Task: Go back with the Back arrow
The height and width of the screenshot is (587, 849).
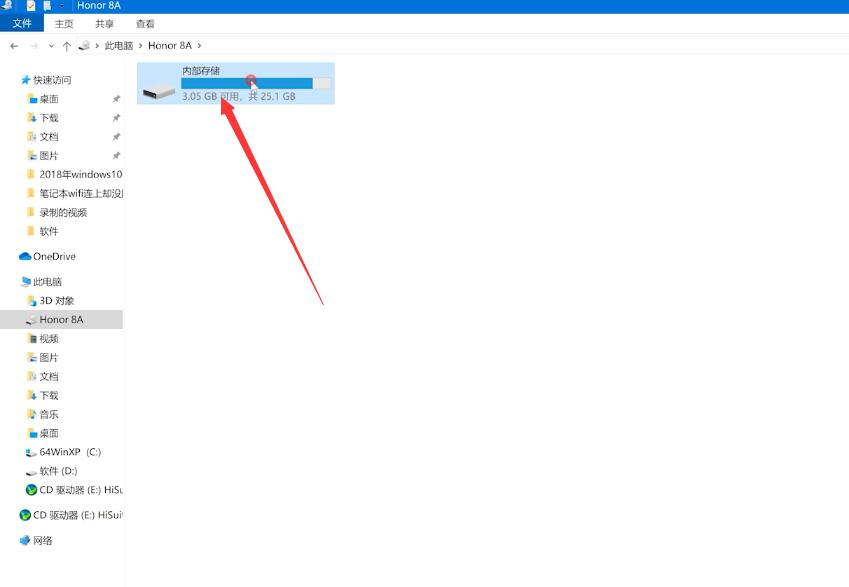Action: 14,46
